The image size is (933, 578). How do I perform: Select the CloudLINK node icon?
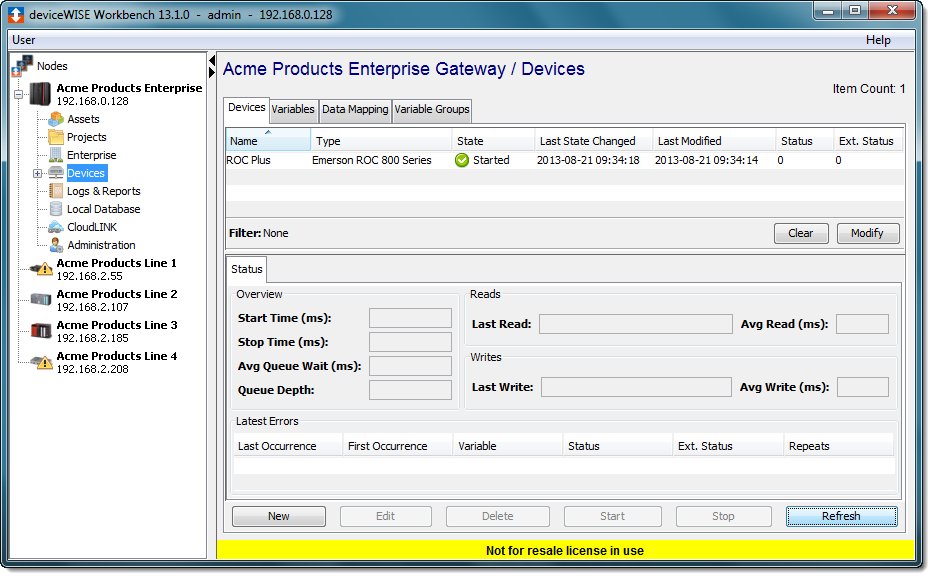tap(55, 227)
